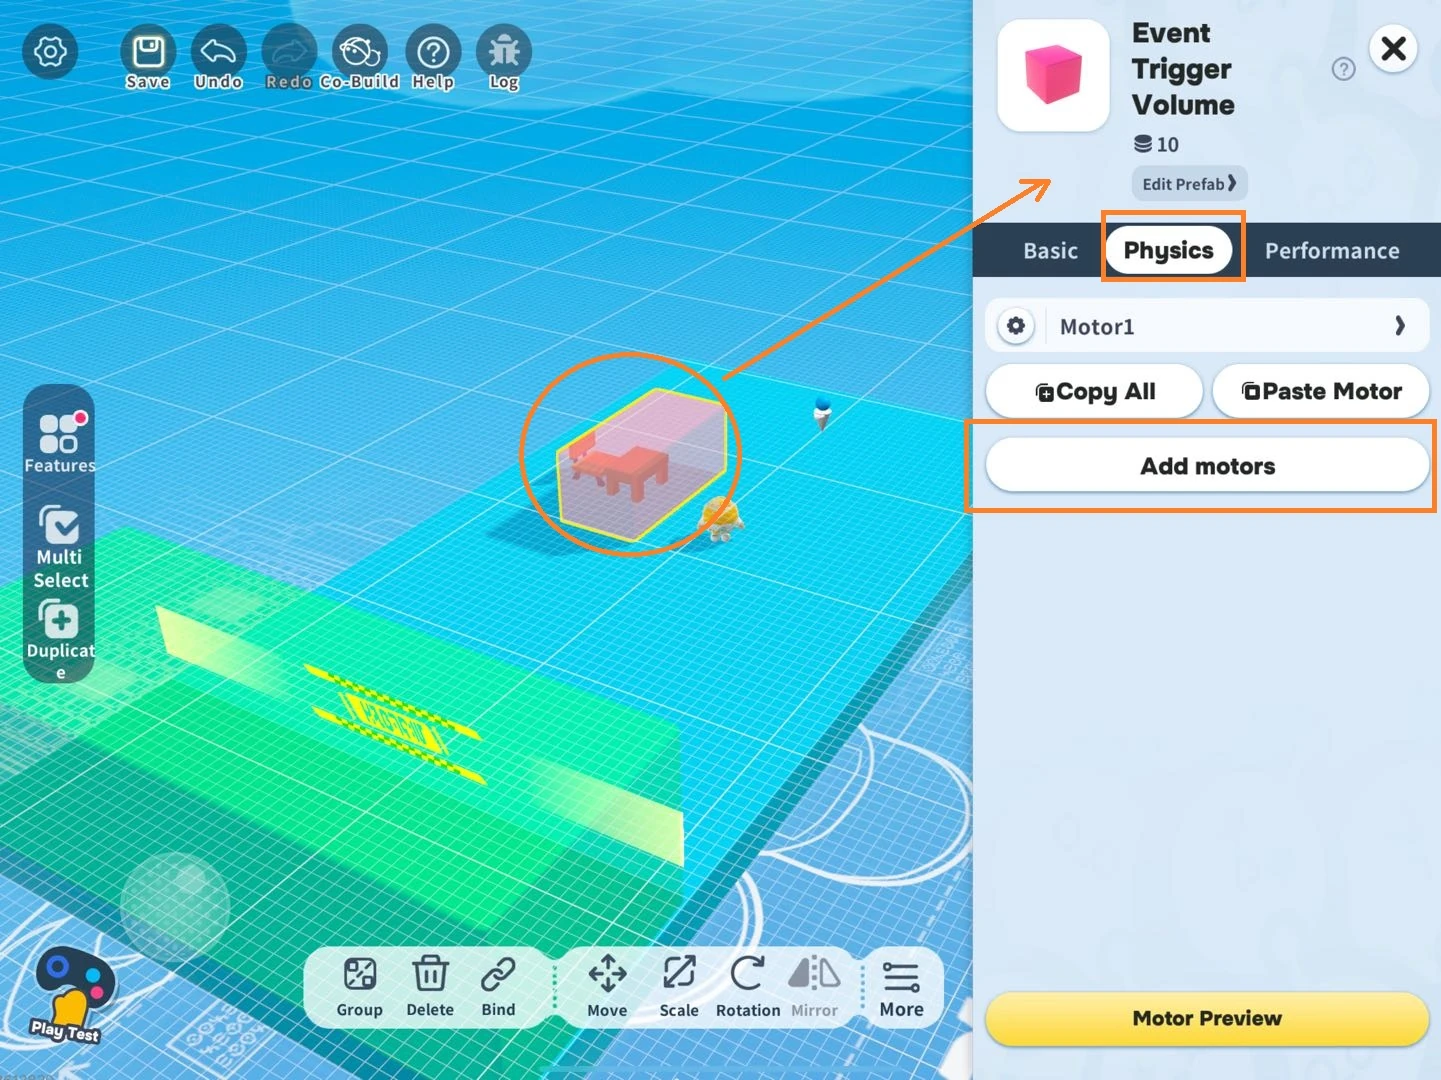Click the Paste Motor button
The height and width of the screenshot is (1080, 1441).
tap(1321, 391)
